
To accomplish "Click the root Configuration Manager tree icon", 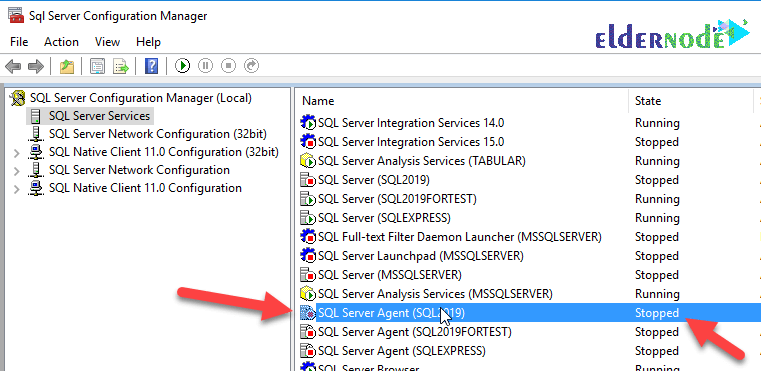I will [18, 98].
